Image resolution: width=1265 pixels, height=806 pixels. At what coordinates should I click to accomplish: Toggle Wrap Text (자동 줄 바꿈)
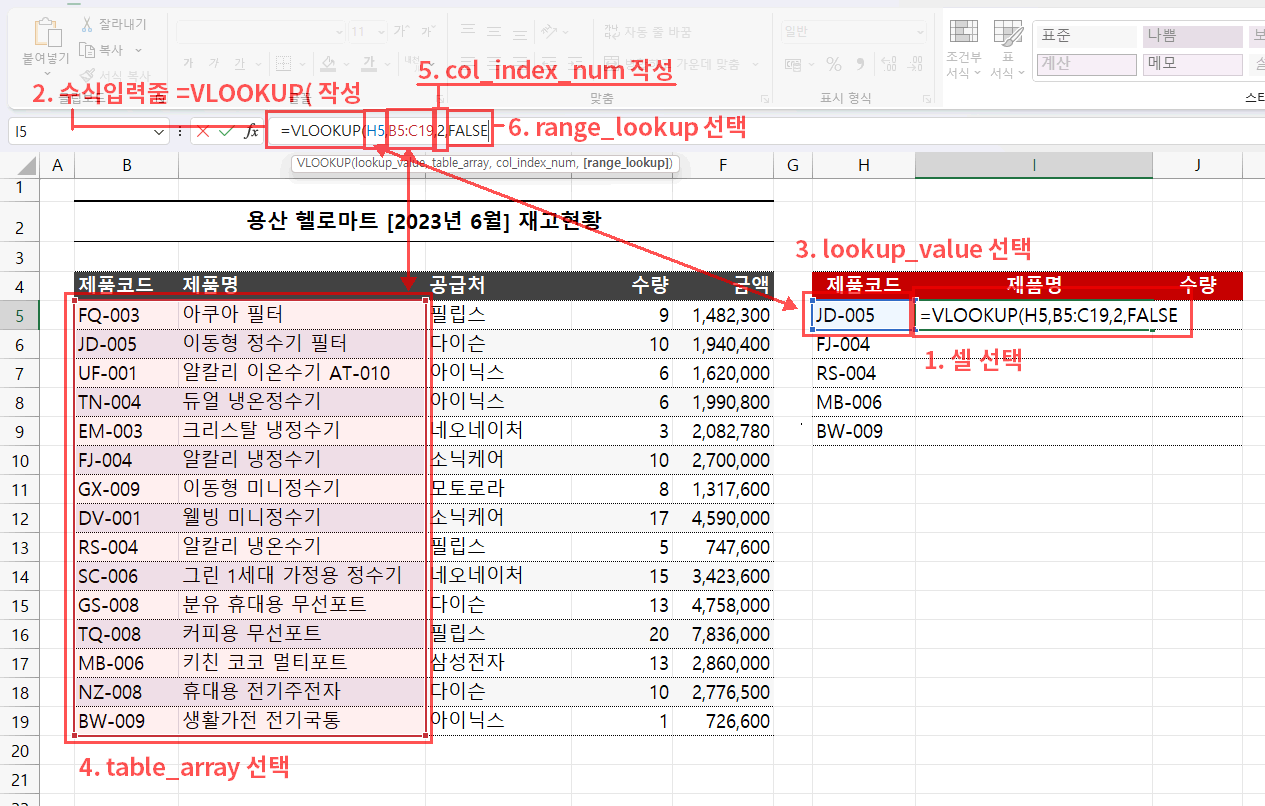click(648, 32)
